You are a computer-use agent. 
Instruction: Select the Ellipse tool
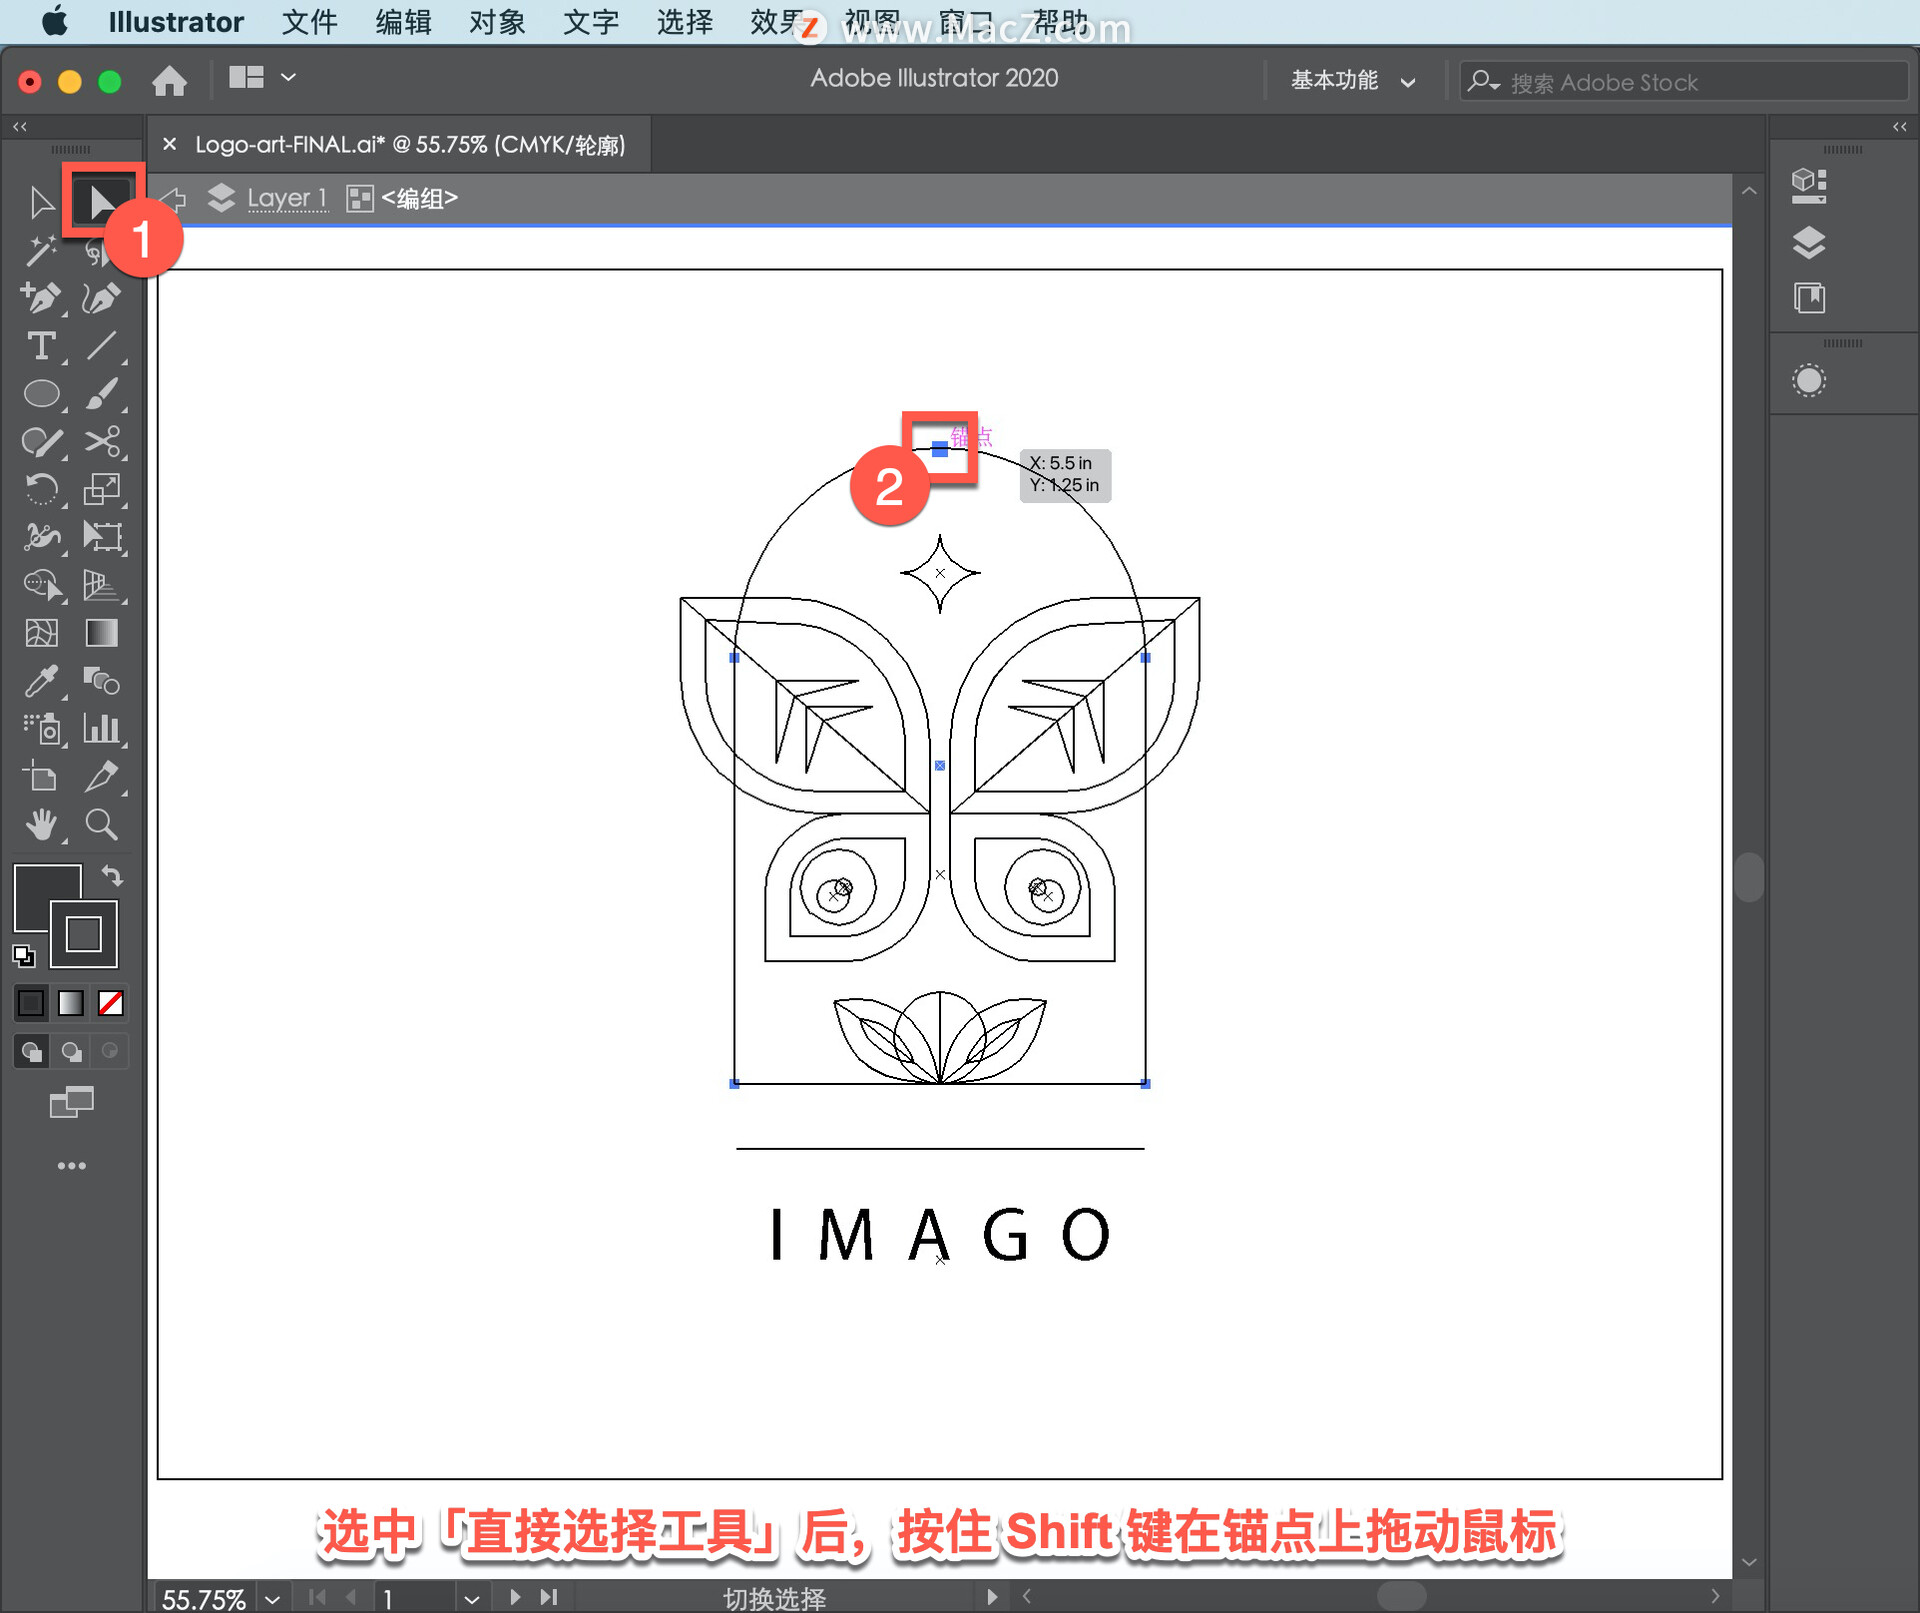click(41, 394)
